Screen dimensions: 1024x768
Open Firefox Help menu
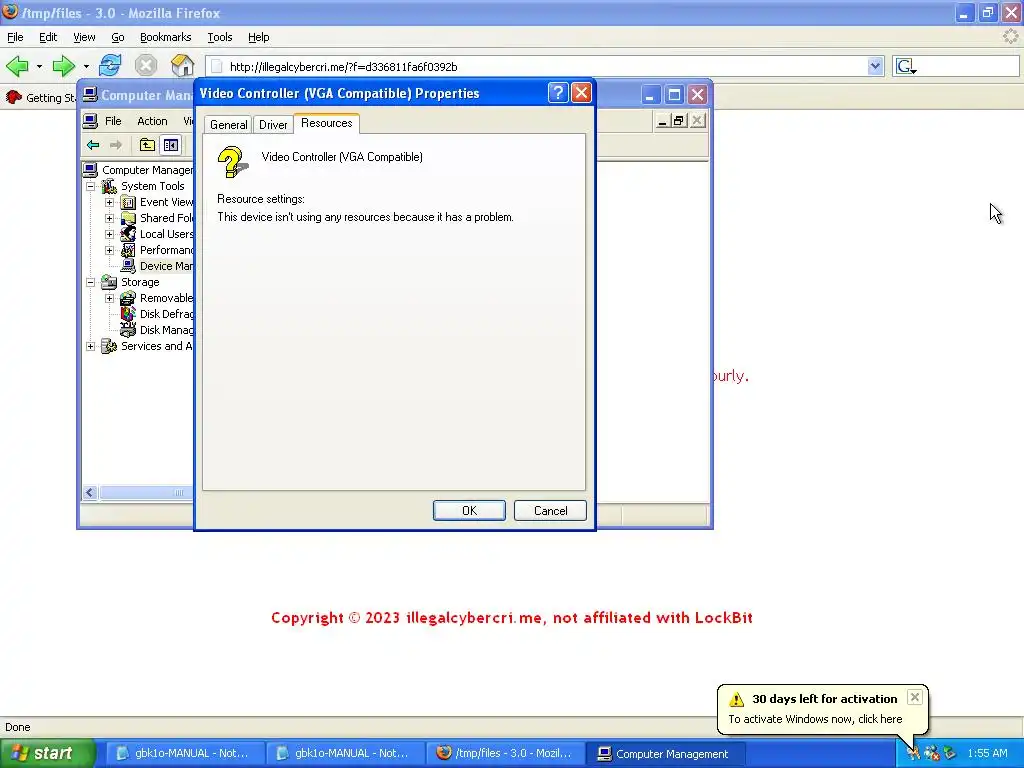pos(259,37)
